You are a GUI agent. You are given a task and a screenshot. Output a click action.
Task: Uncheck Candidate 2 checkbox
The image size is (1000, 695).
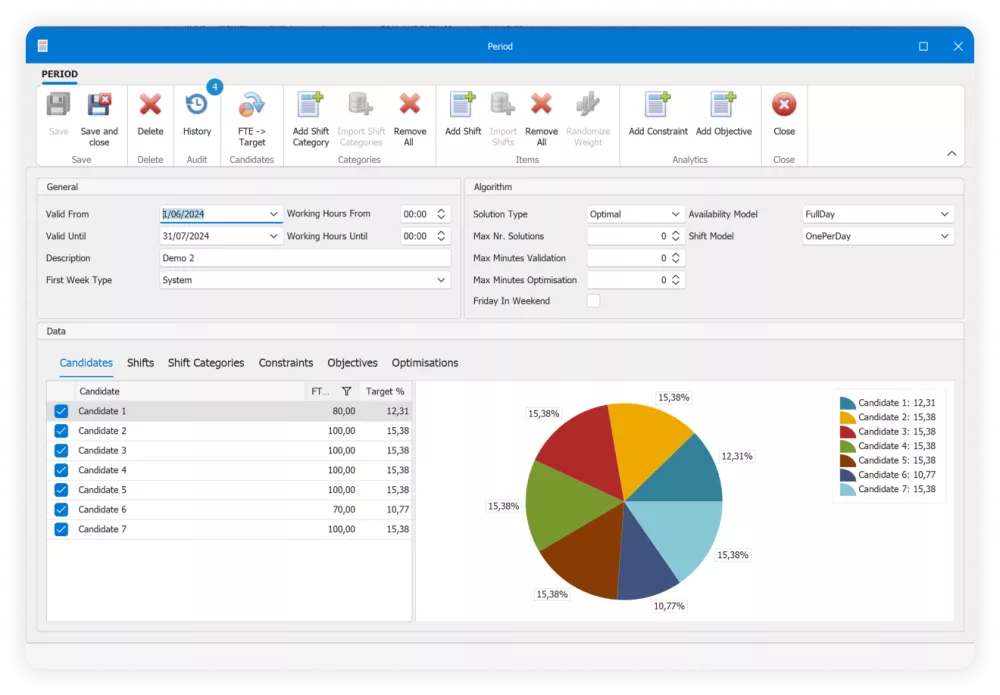61,431
